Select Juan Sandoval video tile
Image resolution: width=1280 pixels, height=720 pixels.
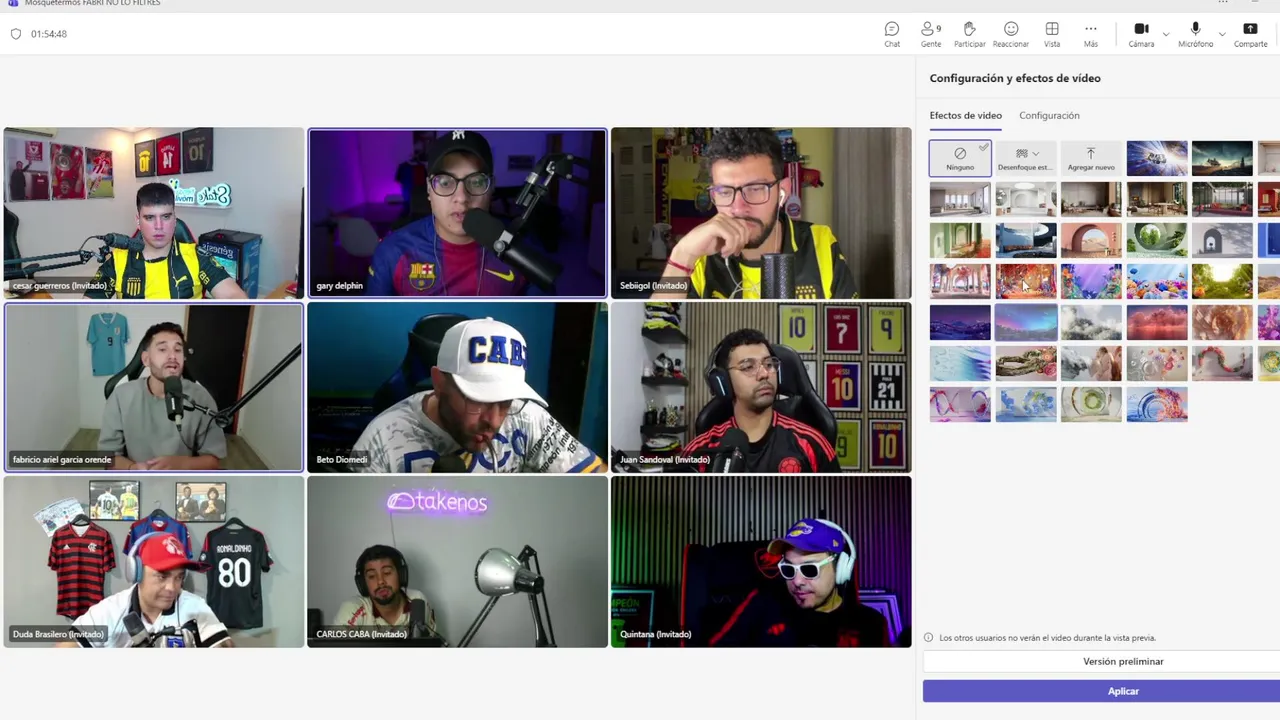(x=761, y=387)
